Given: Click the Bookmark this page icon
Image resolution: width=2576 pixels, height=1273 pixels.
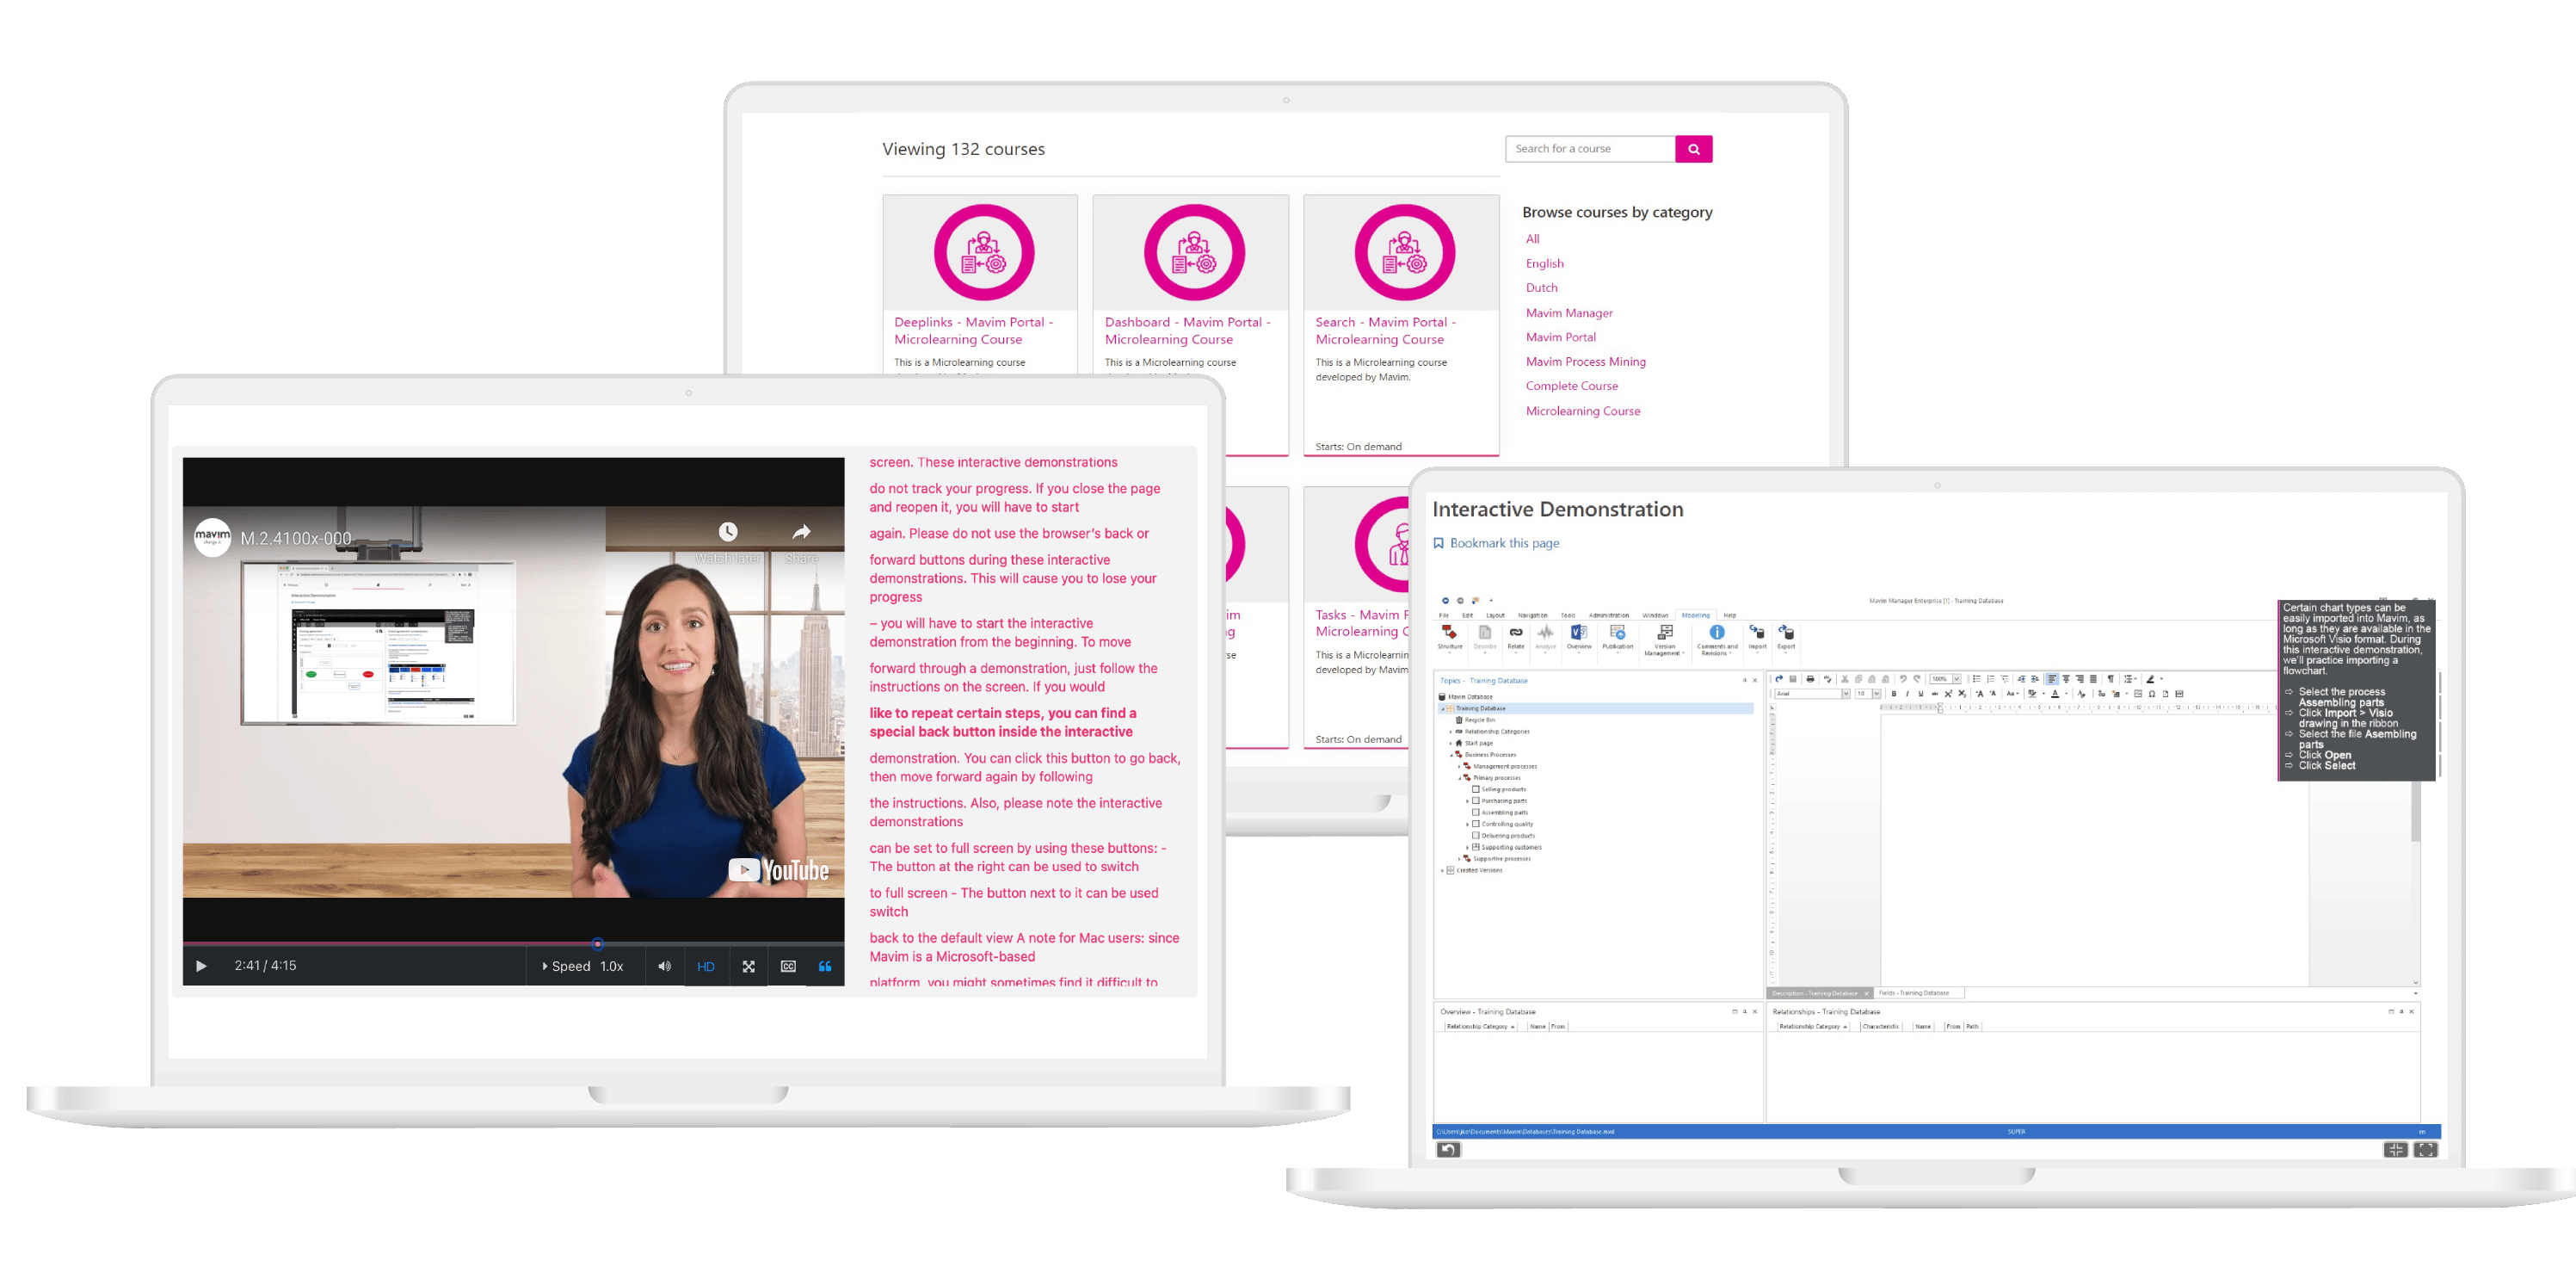Looking at the screenshot, I should [x=1438, y=543].
